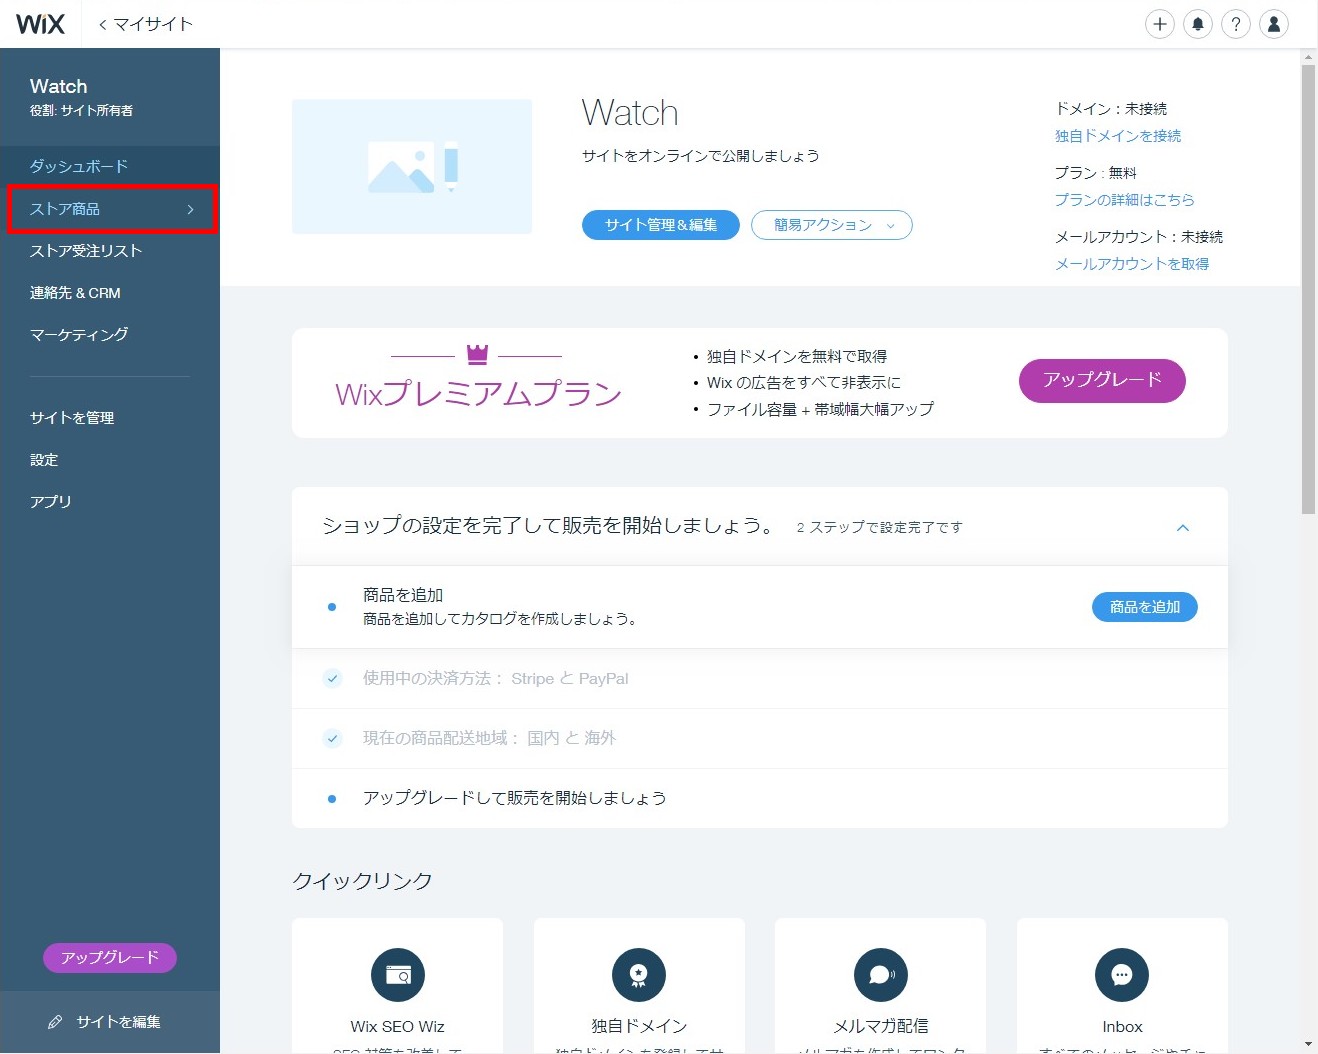Click the 独自ドメインを接続 link

(1118, 136)
